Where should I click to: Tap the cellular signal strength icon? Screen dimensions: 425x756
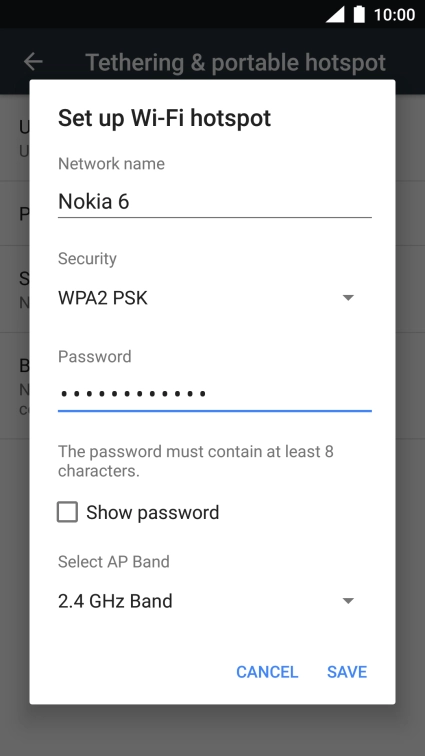tap(335, 14)
